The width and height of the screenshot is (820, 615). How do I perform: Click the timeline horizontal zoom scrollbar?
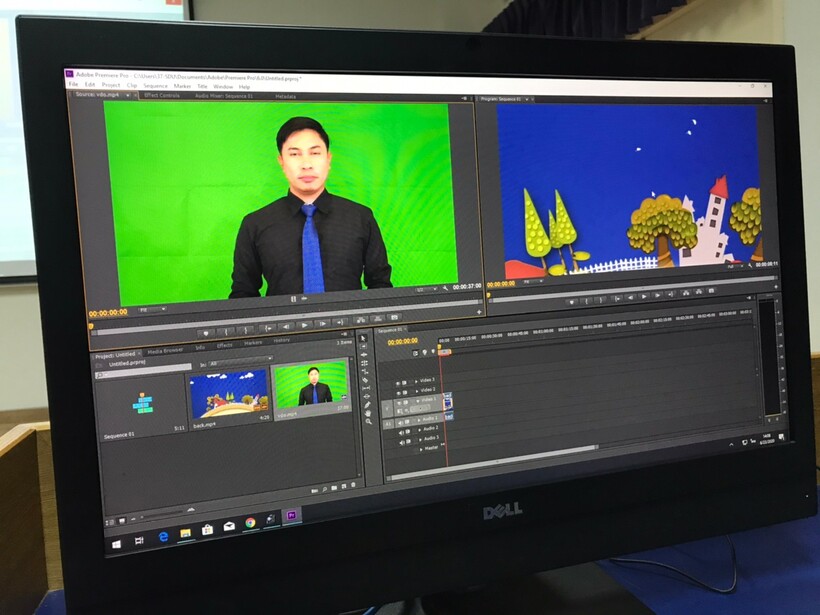pyautogui.click(x=493, y=462)
